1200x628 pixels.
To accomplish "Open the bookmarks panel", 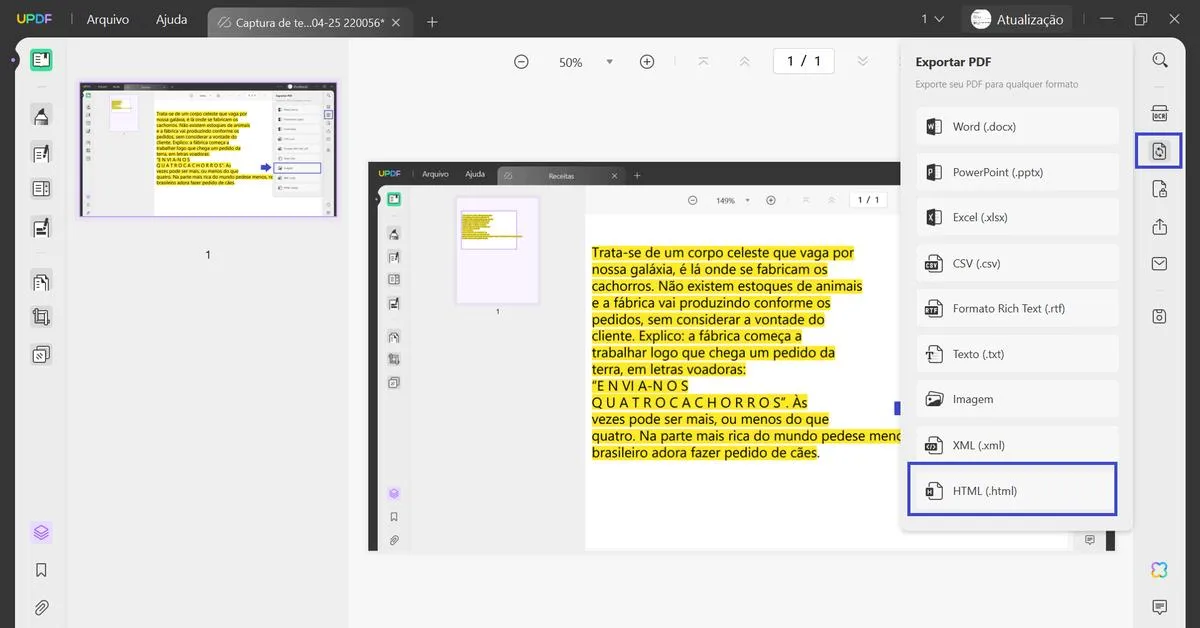I will point(41,568).
